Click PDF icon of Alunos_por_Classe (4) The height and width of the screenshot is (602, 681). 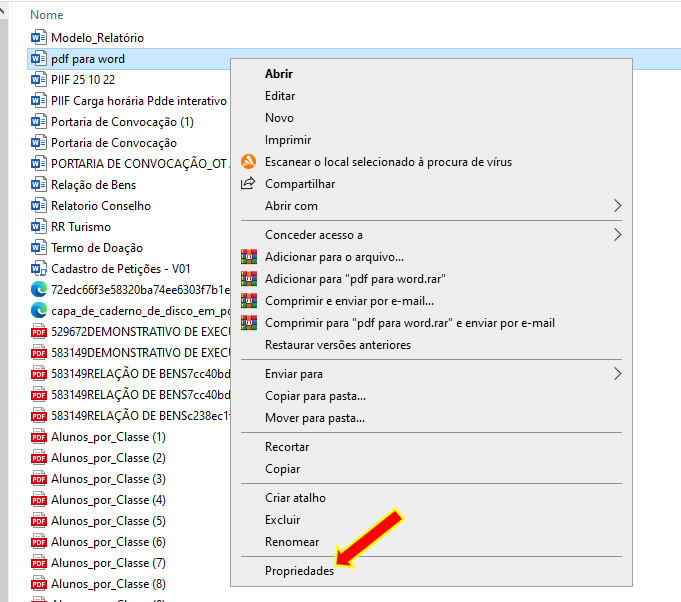39,499
